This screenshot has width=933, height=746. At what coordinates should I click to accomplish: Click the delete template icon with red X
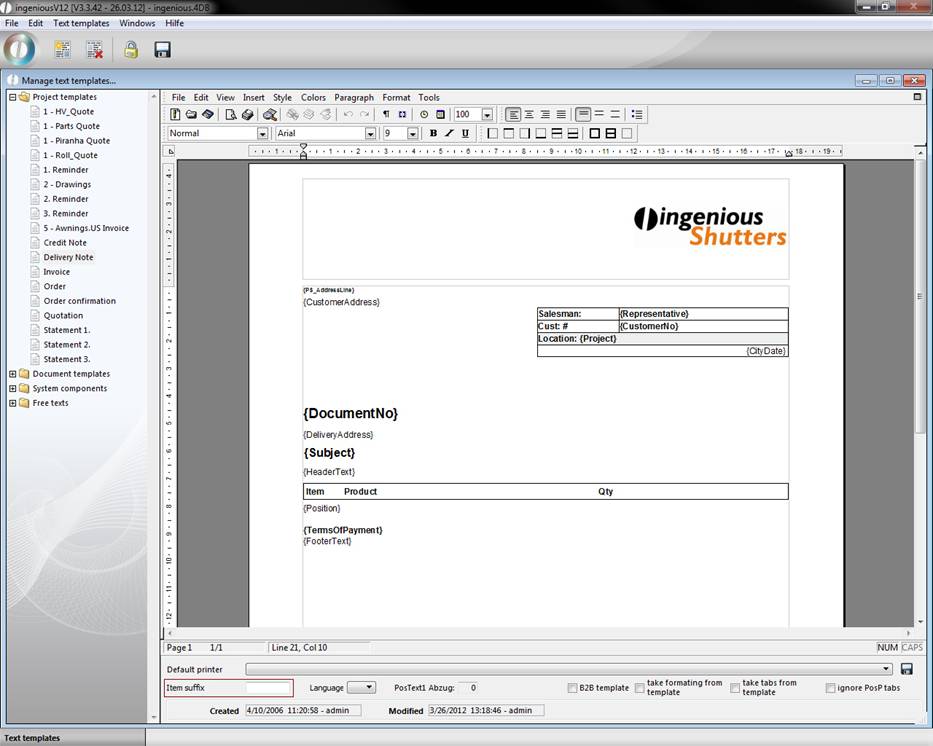coord(94,49)
